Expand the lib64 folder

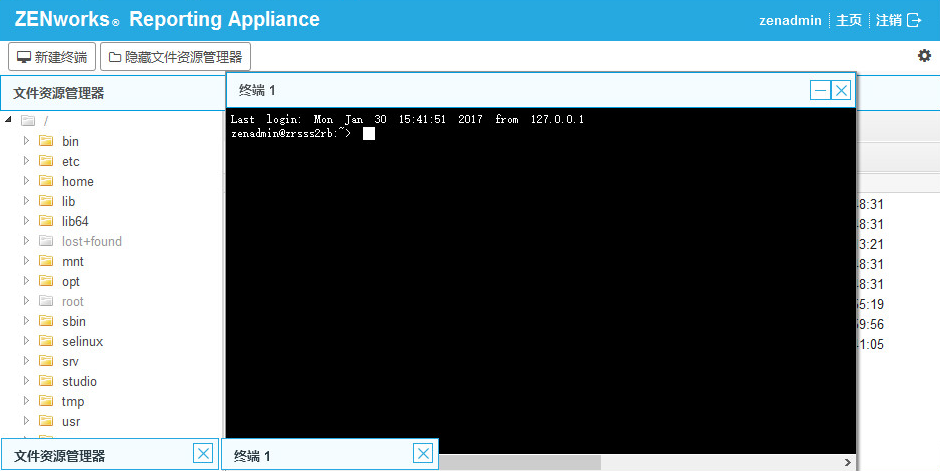pos(26,221)
